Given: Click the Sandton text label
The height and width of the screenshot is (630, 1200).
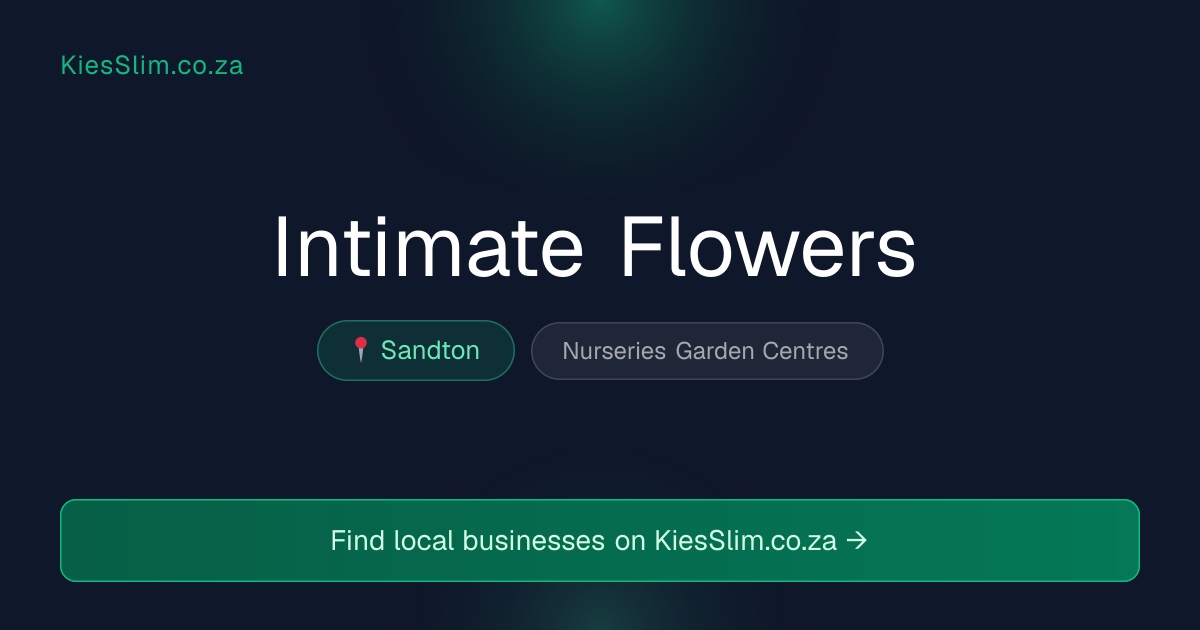Looking at the screenshot, I should click(430, 350).
